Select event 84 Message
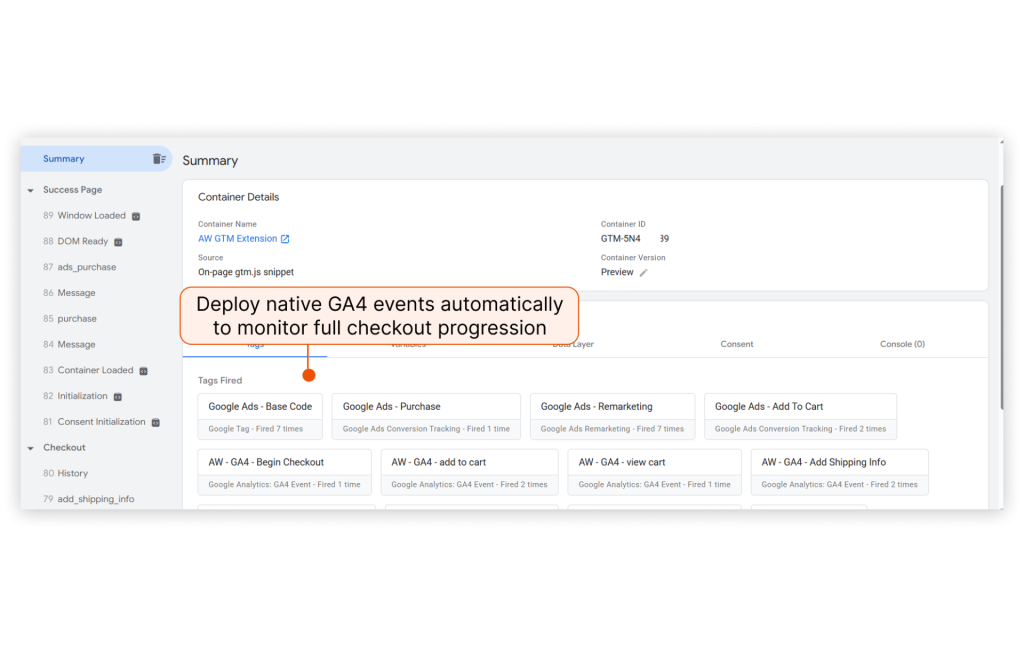The image size is (1024, 650). 69,344
